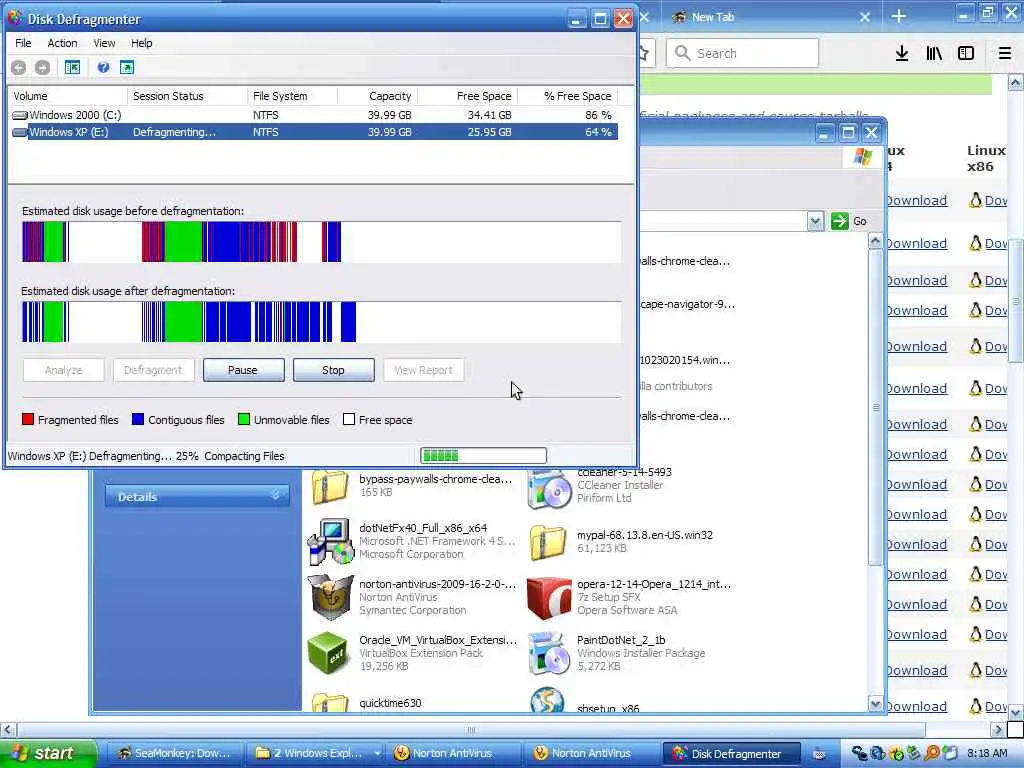Select PaintDotNet_2_1b installer icon
Viewport: 1024px width, 768px height.
549,653
